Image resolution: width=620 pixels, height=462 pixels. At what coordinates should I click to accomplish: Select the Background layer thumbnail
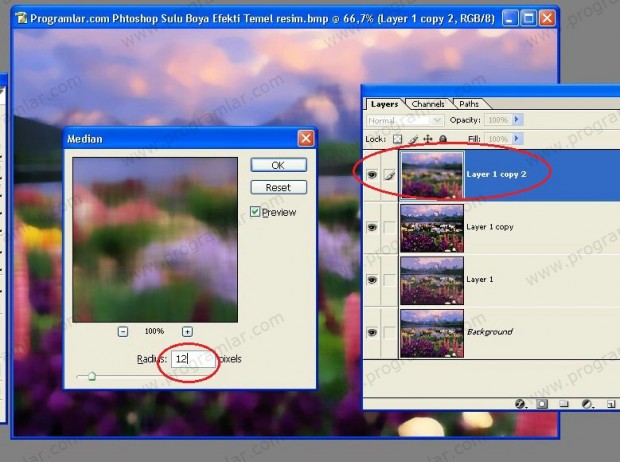tap(432, 333)
